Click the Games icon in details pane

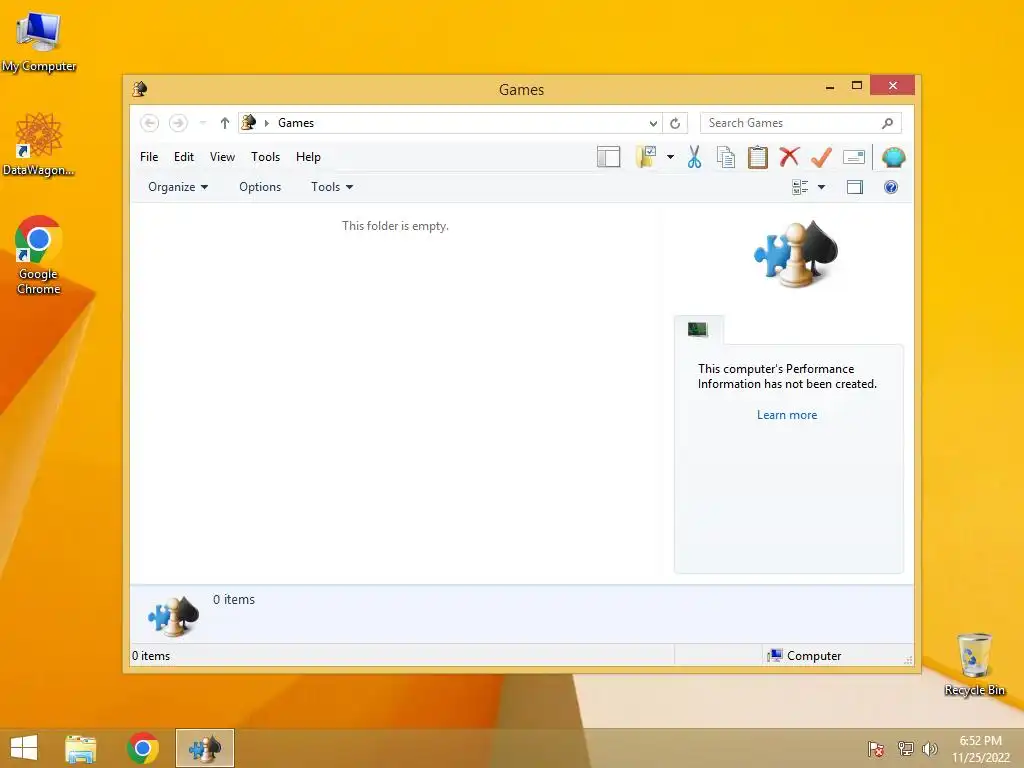click(173, 616)
